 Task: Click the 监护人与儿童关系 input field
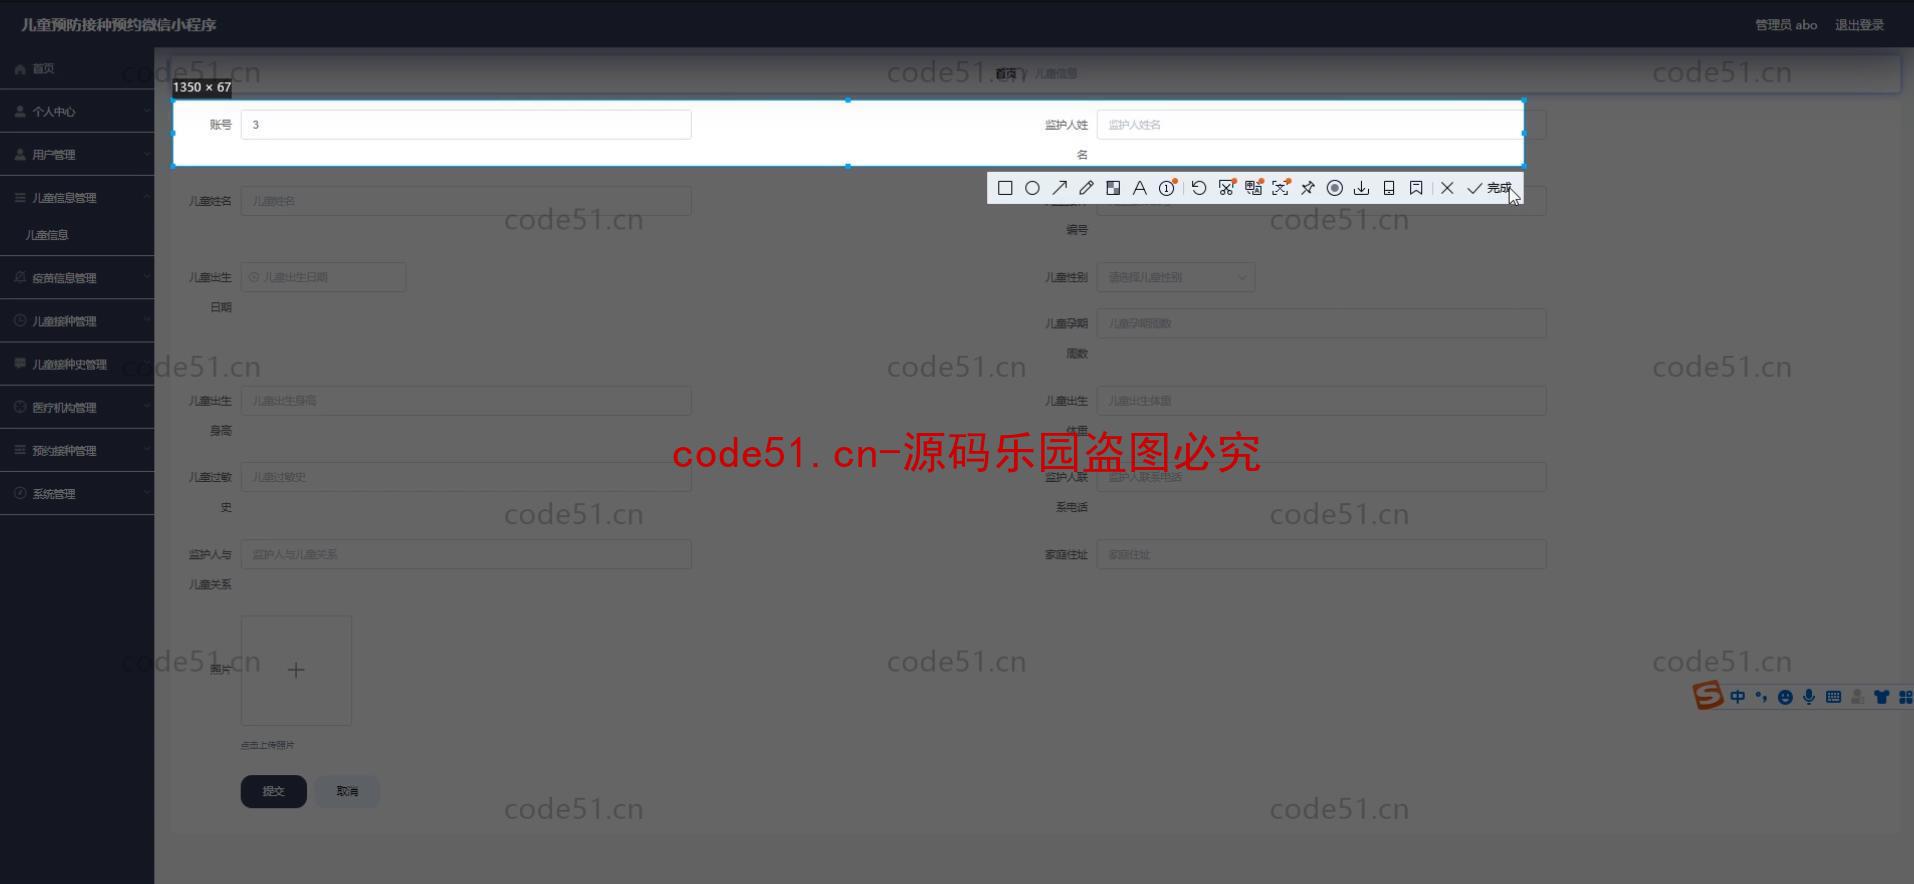(x=466, y=554)
